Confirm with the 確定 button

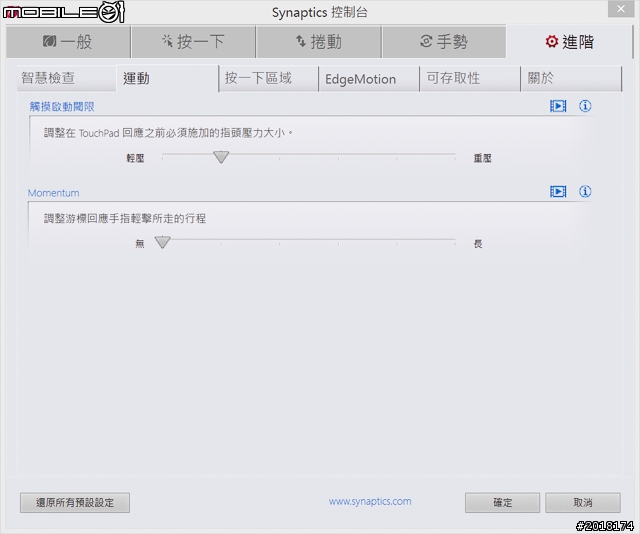tap(502, 503)
